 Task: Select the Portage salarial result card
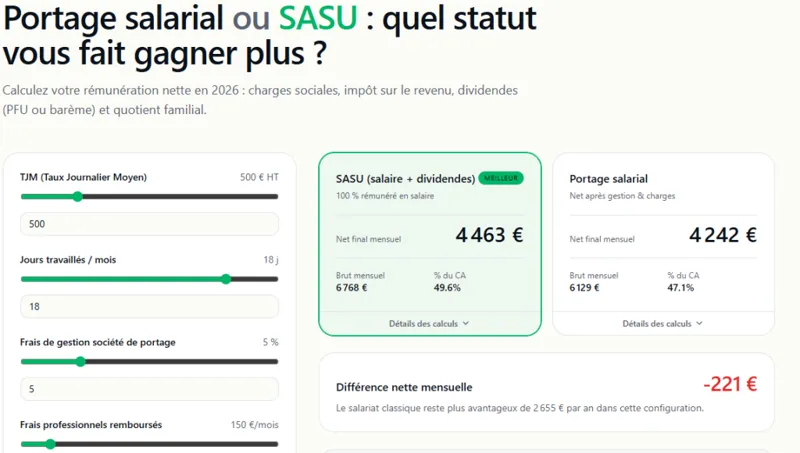tap(663, 244)
